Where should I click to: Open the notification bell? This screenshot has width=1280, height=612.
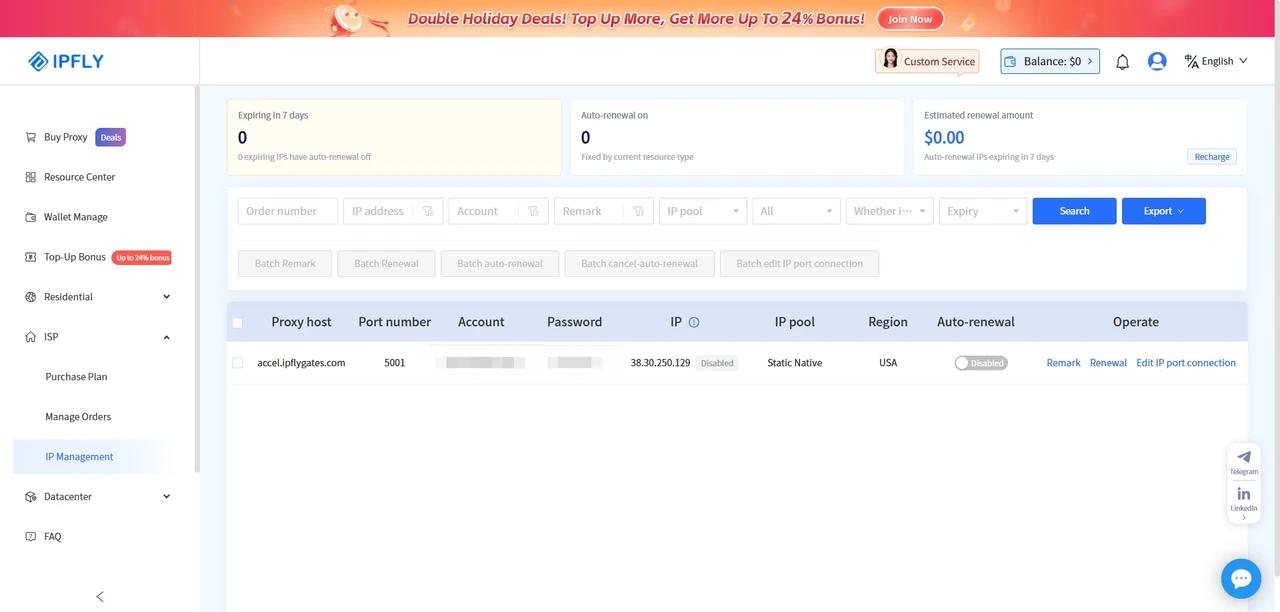click(1122, 62)
